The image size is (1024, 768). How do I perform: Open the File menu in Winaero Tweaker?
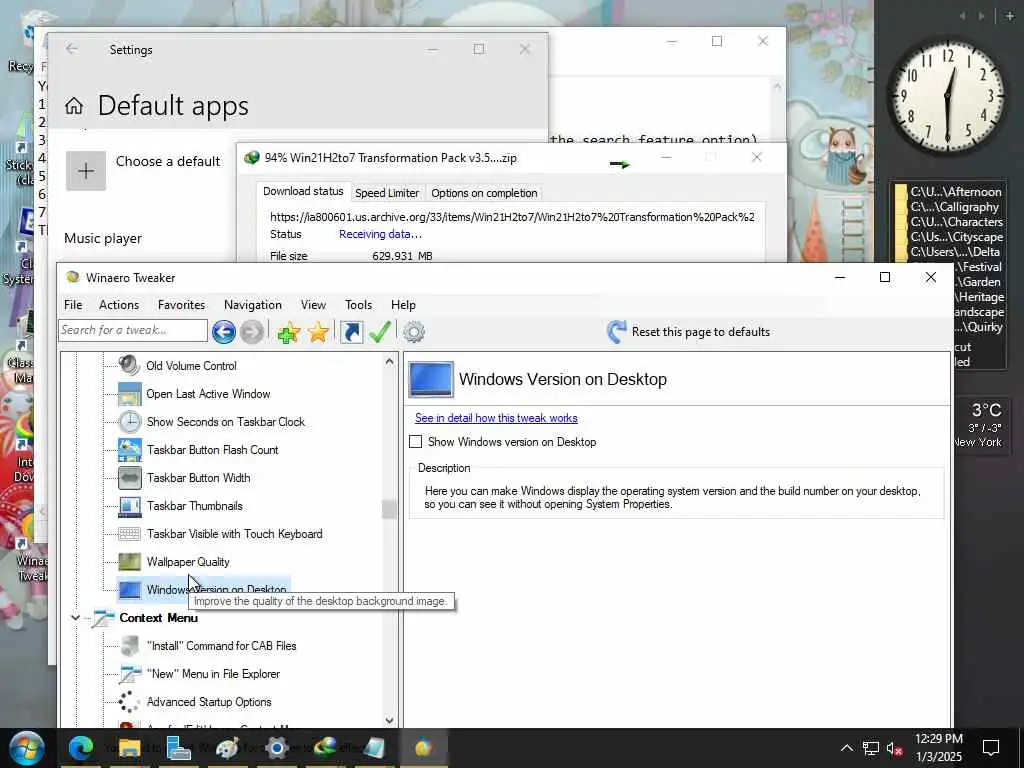73,305
